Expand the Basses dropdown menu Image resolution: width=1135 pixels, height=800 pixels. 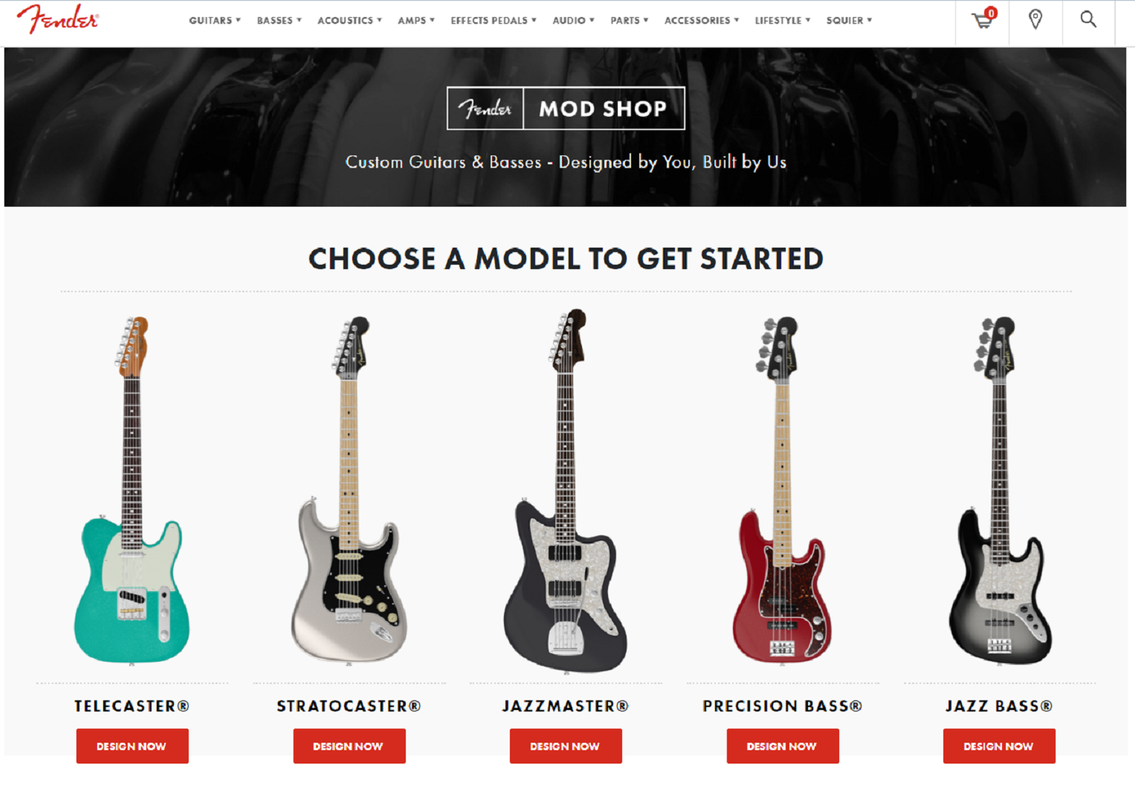[279, 20]
